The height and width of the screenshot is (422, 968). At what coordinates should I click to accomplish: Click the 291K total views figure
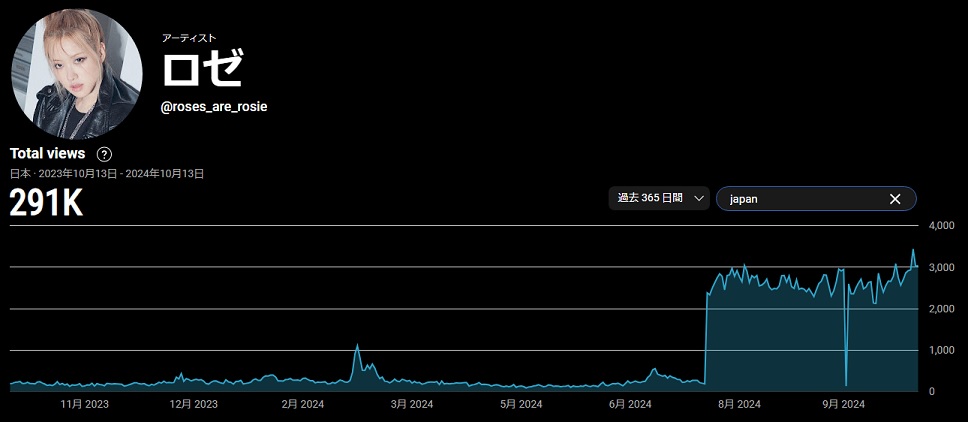tap(46, 203)
